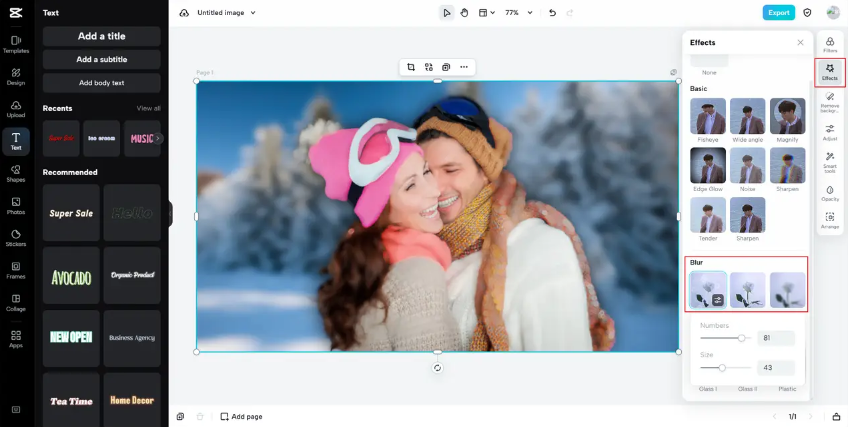The width and height of the screenshot is (848, 427).
Task: Click the duplicate layer icon above the image
Action: pyautogui.click(x=446, y=67)
